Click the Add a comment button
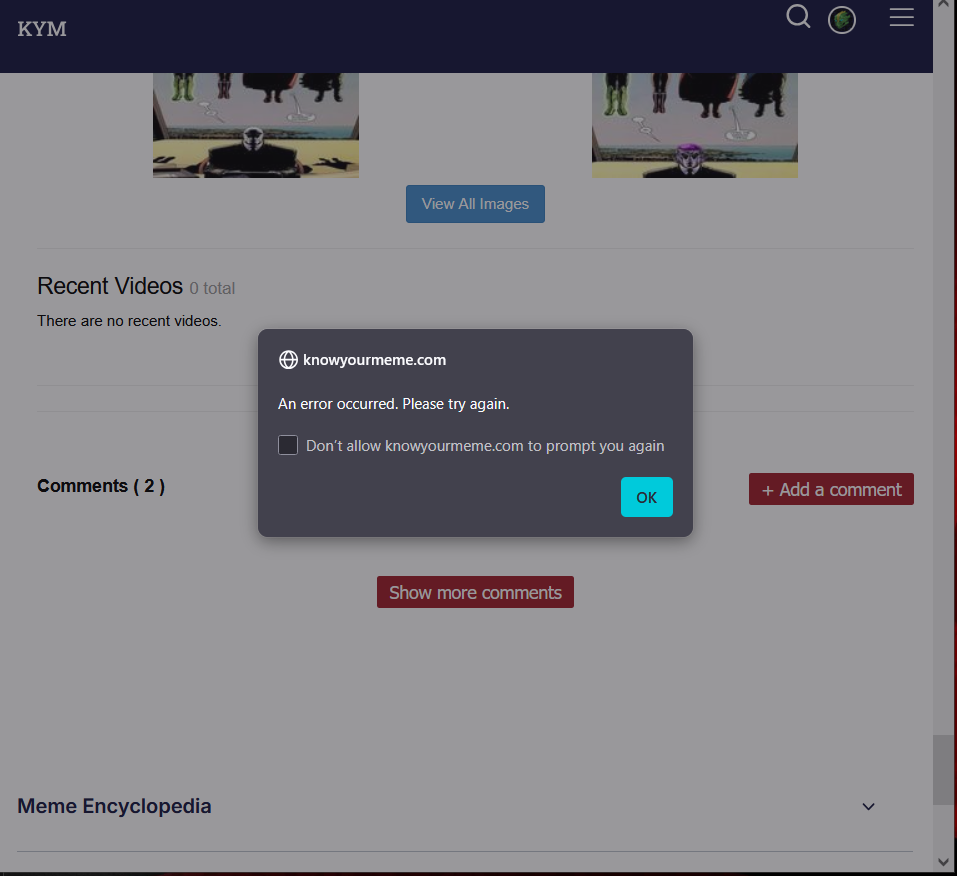957x876 pixels. click(831, 489)
